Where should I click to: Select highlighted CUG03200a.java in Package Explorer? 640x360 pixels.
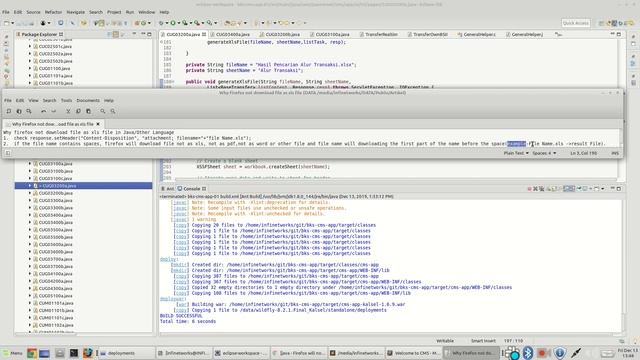pyautogui.click(x=83, y=186)
